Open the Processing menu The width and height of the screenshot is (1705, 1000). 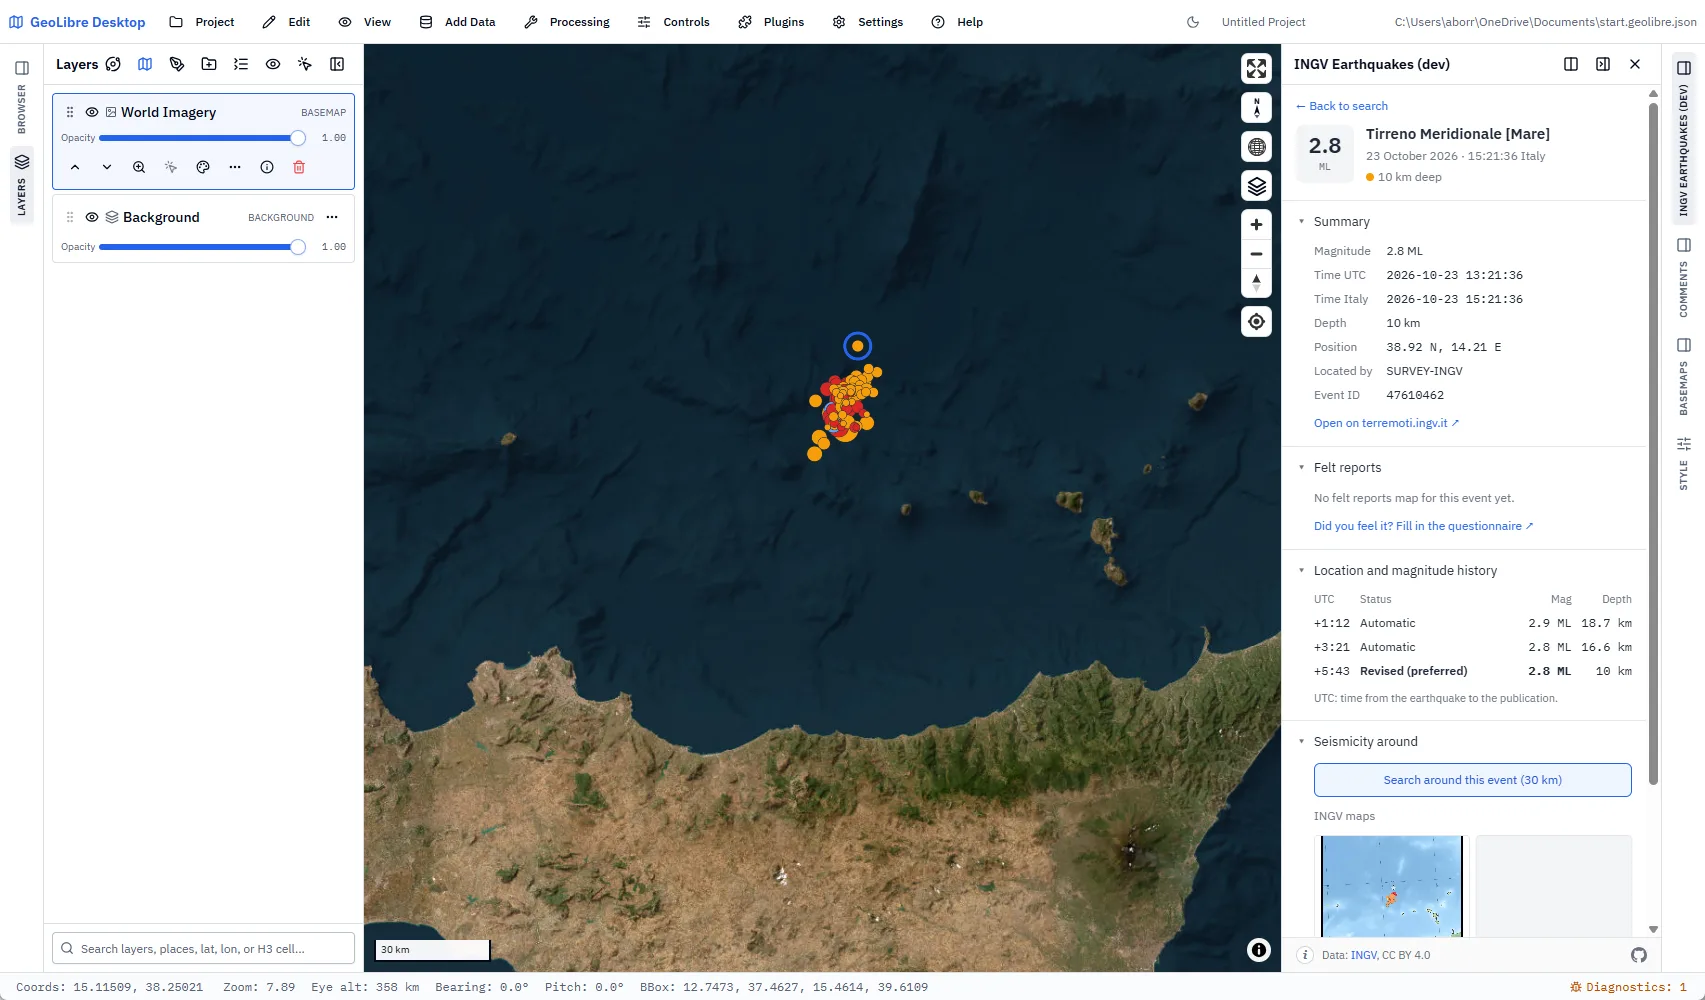(x=567, y=22)
